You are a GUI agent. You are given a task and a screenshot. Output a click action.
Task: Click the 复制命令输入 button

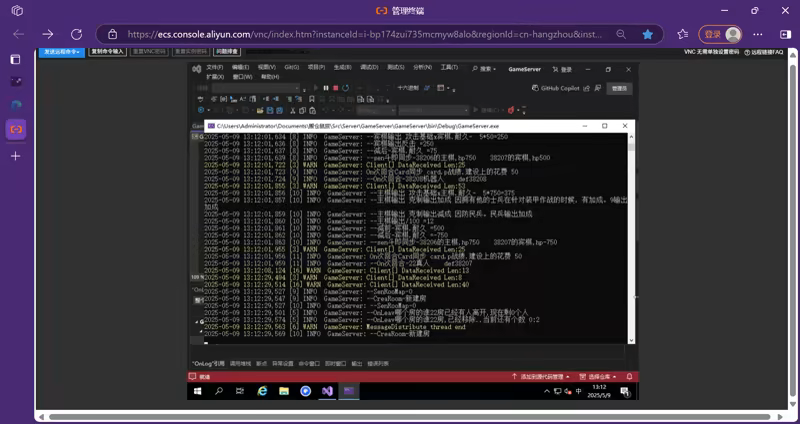click(x=108, y=51)
